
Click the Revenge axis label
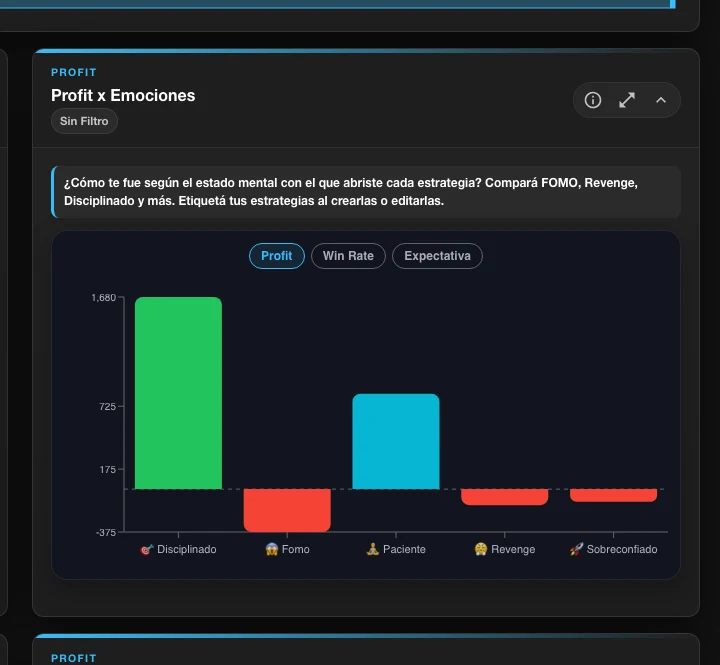click(x=513, y=549)
